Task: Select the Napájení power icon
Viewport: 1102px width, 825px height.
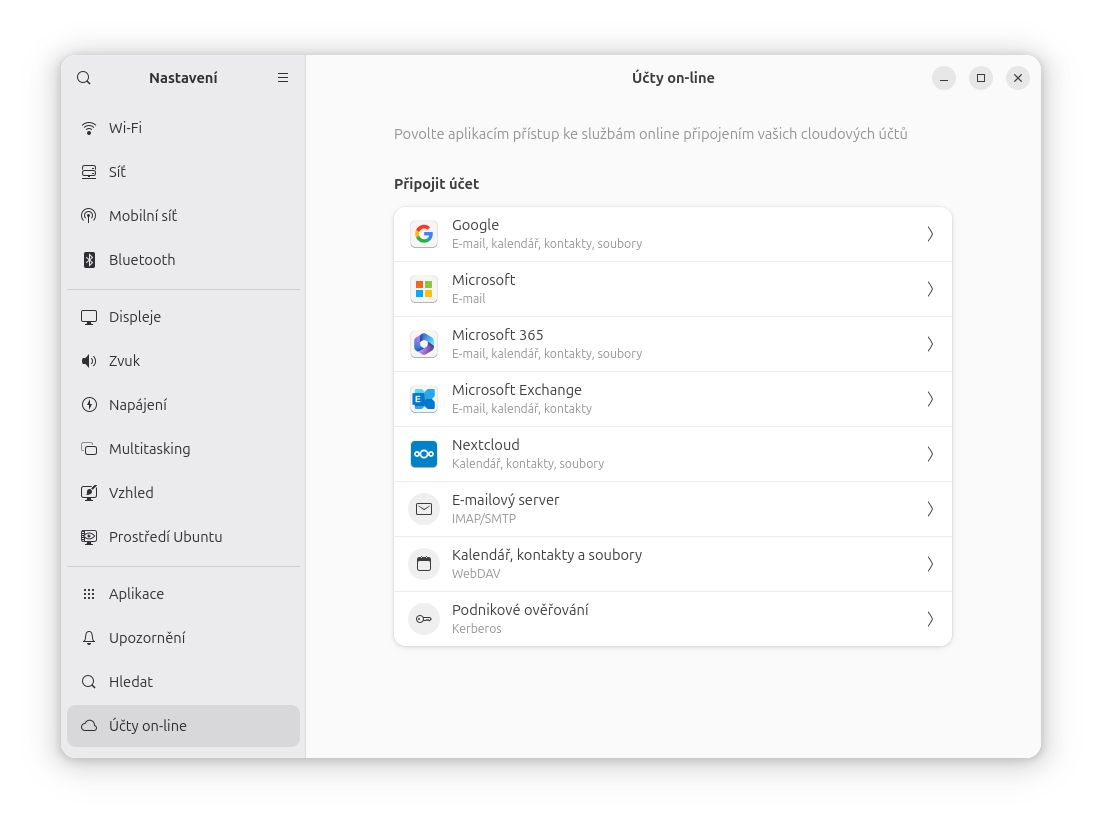Action: pos(89,405)
